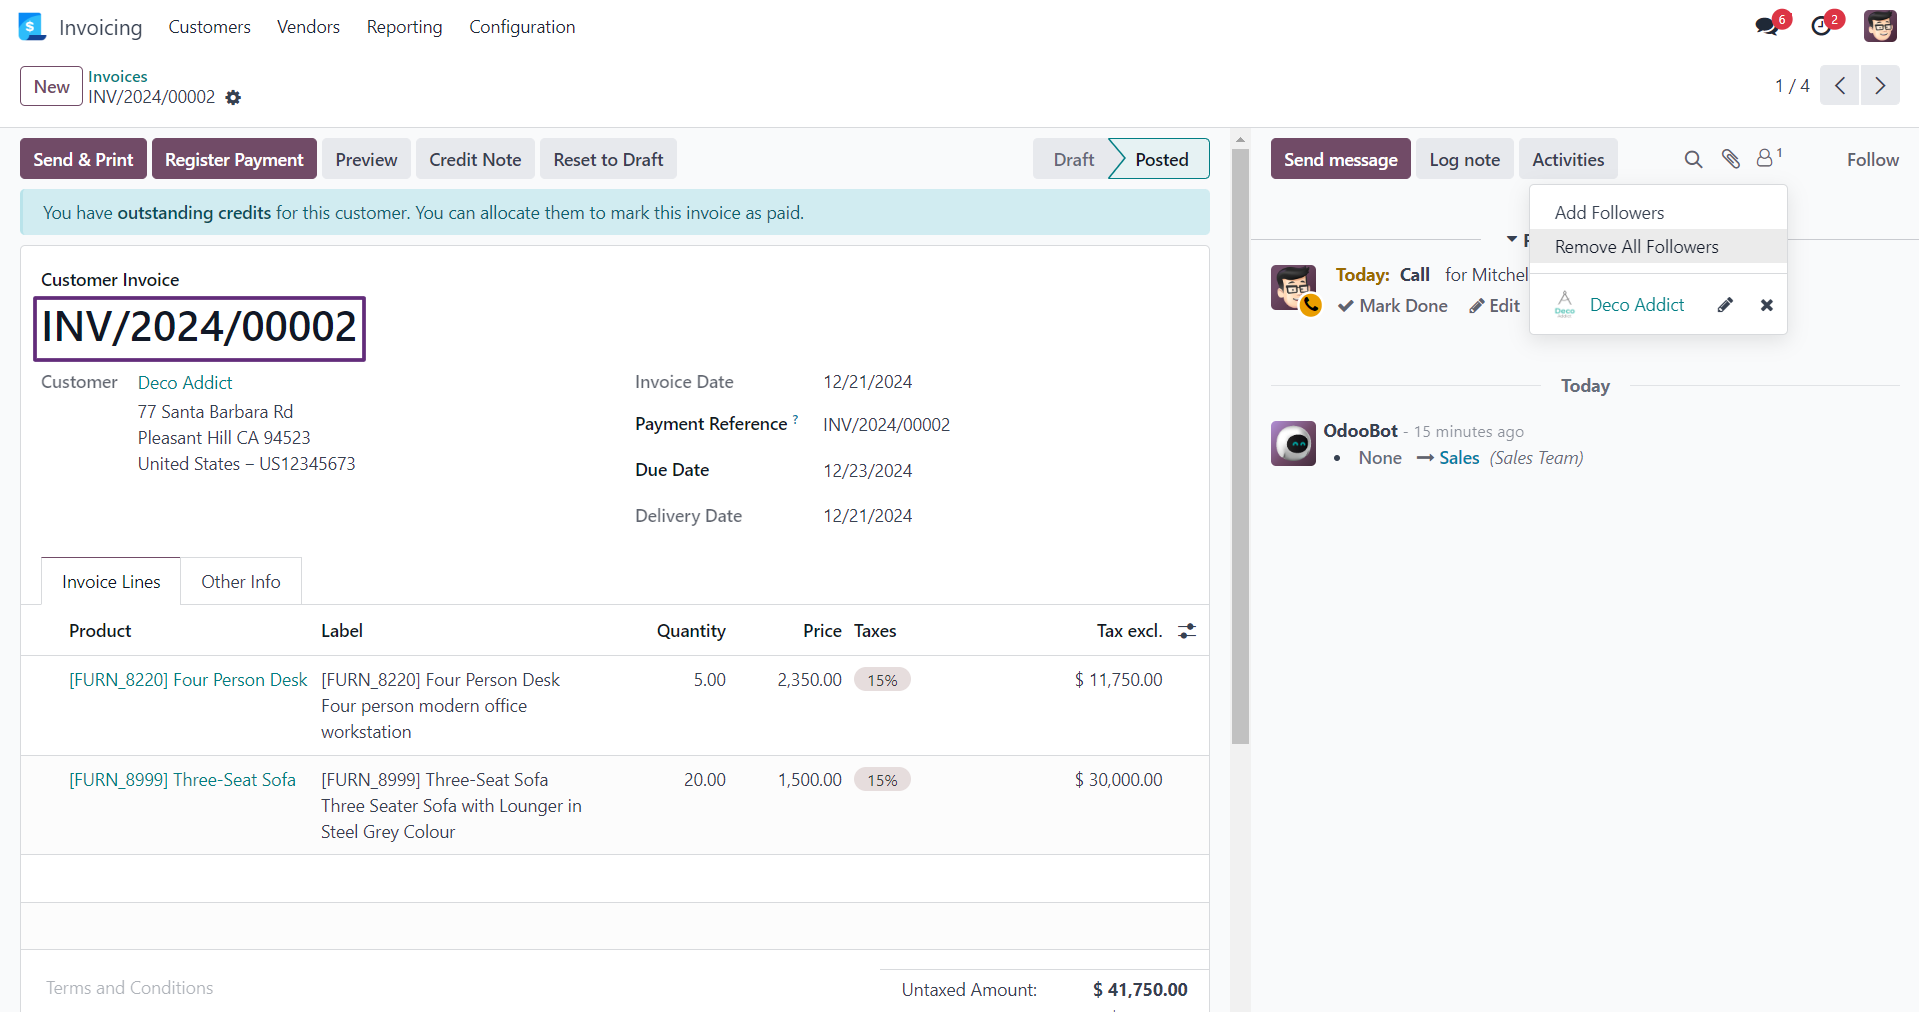
Task: Switch to the Other Info tab
Action: click(x=241, y=582)
